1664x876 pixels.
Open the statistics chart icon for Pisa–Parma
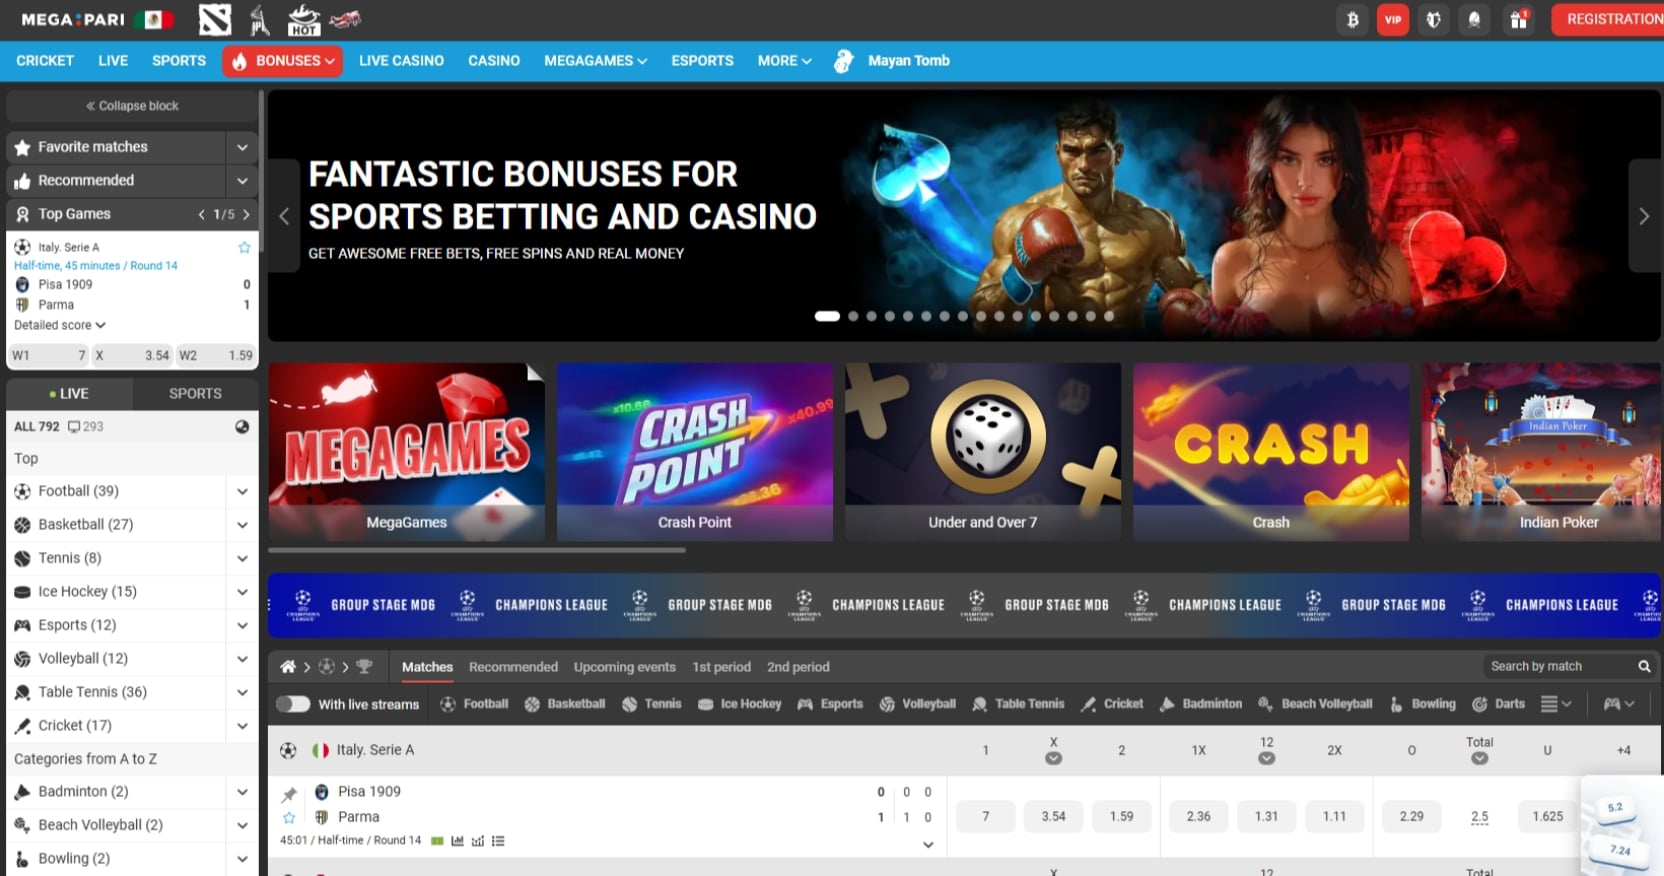[x=457, y=841]
